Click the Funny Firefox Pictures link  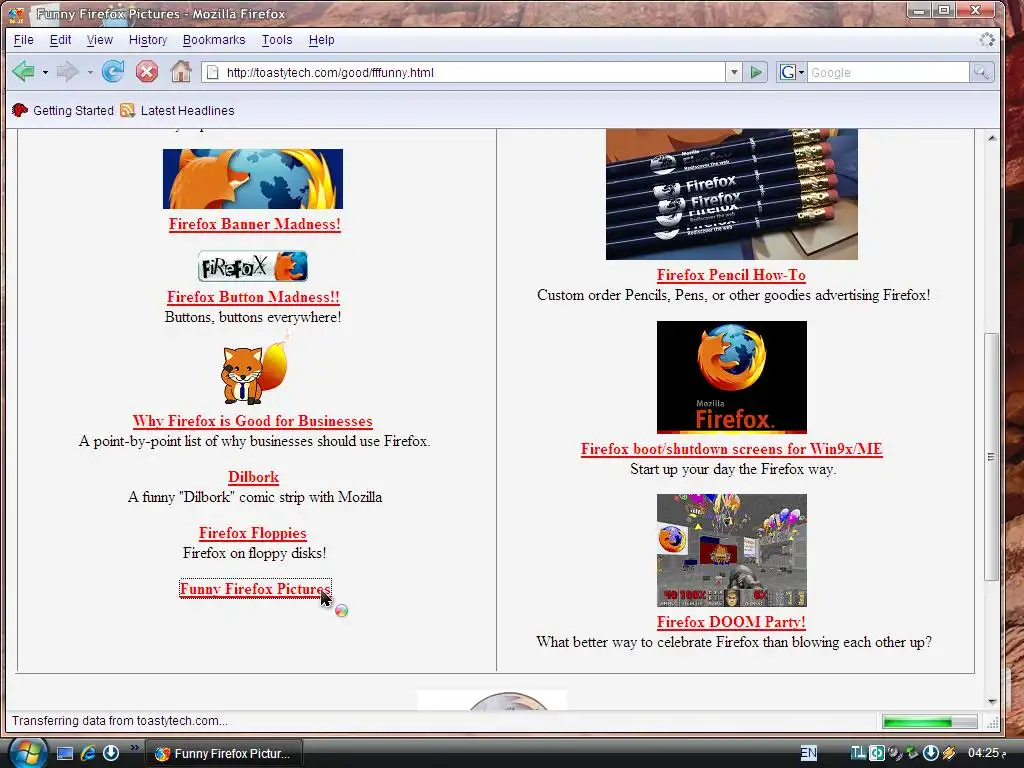coord(255,589)
